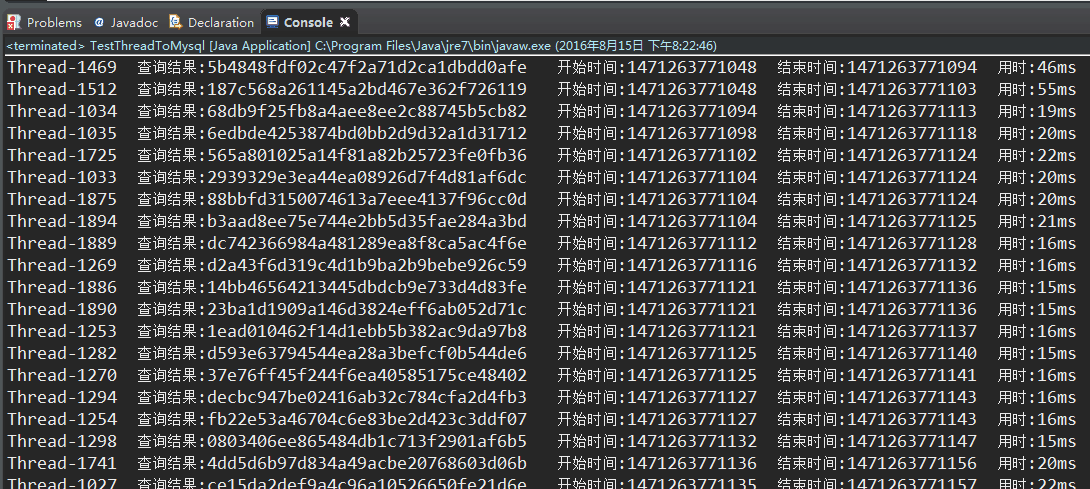Click Thread-1889 thread name
Screen dimensions: 1090x489
pyautogui.click(x=62, y=243)
